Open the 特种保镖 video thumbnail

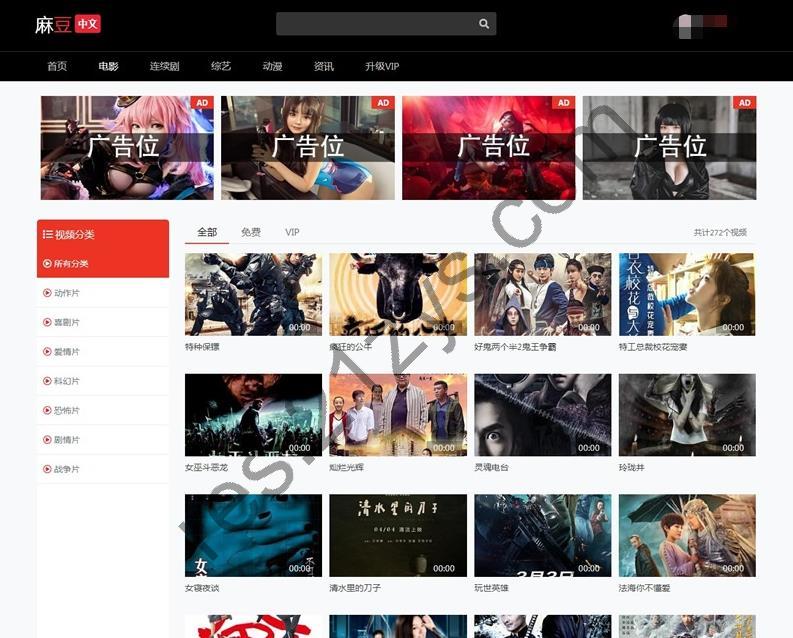(x=253, y=294)
